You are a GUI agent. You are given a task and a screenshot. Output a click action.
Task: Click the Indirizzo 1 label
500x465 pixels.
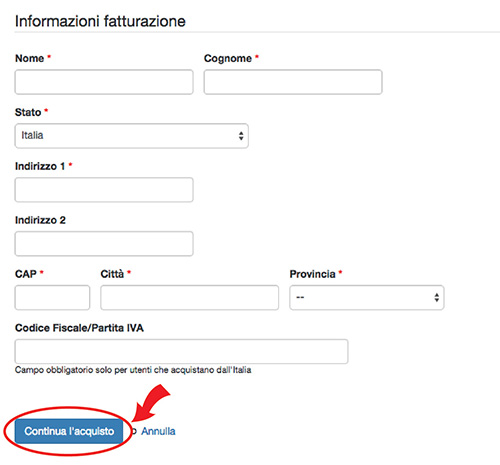click(40, 166)
